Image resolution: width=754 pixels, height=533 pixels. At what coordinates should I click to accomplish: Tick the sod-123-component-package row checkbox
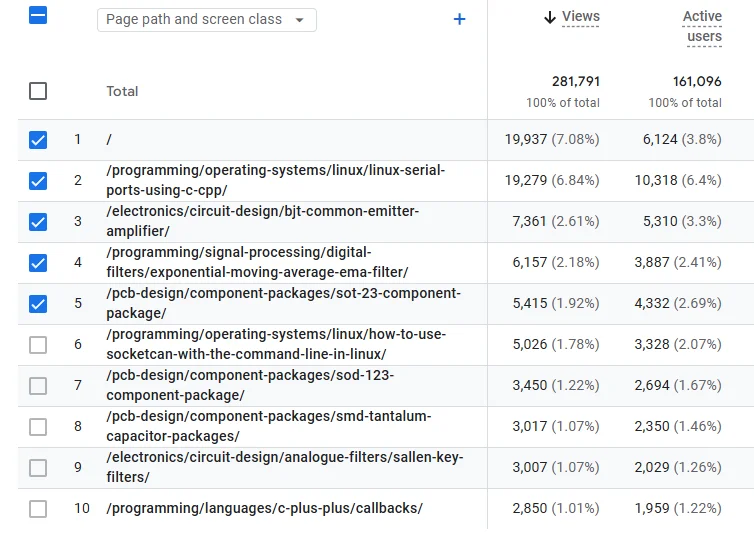[x=38, y=386]
